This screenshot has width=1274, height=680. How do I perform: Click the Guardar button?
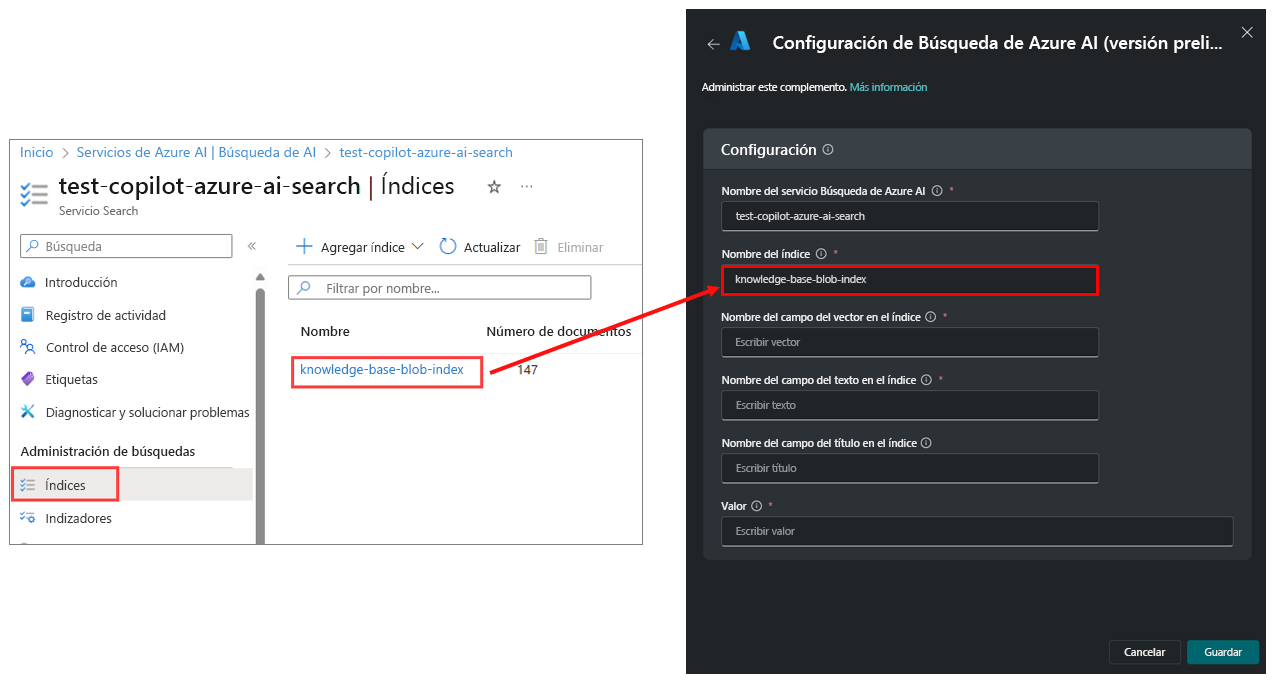[1223, 652]
